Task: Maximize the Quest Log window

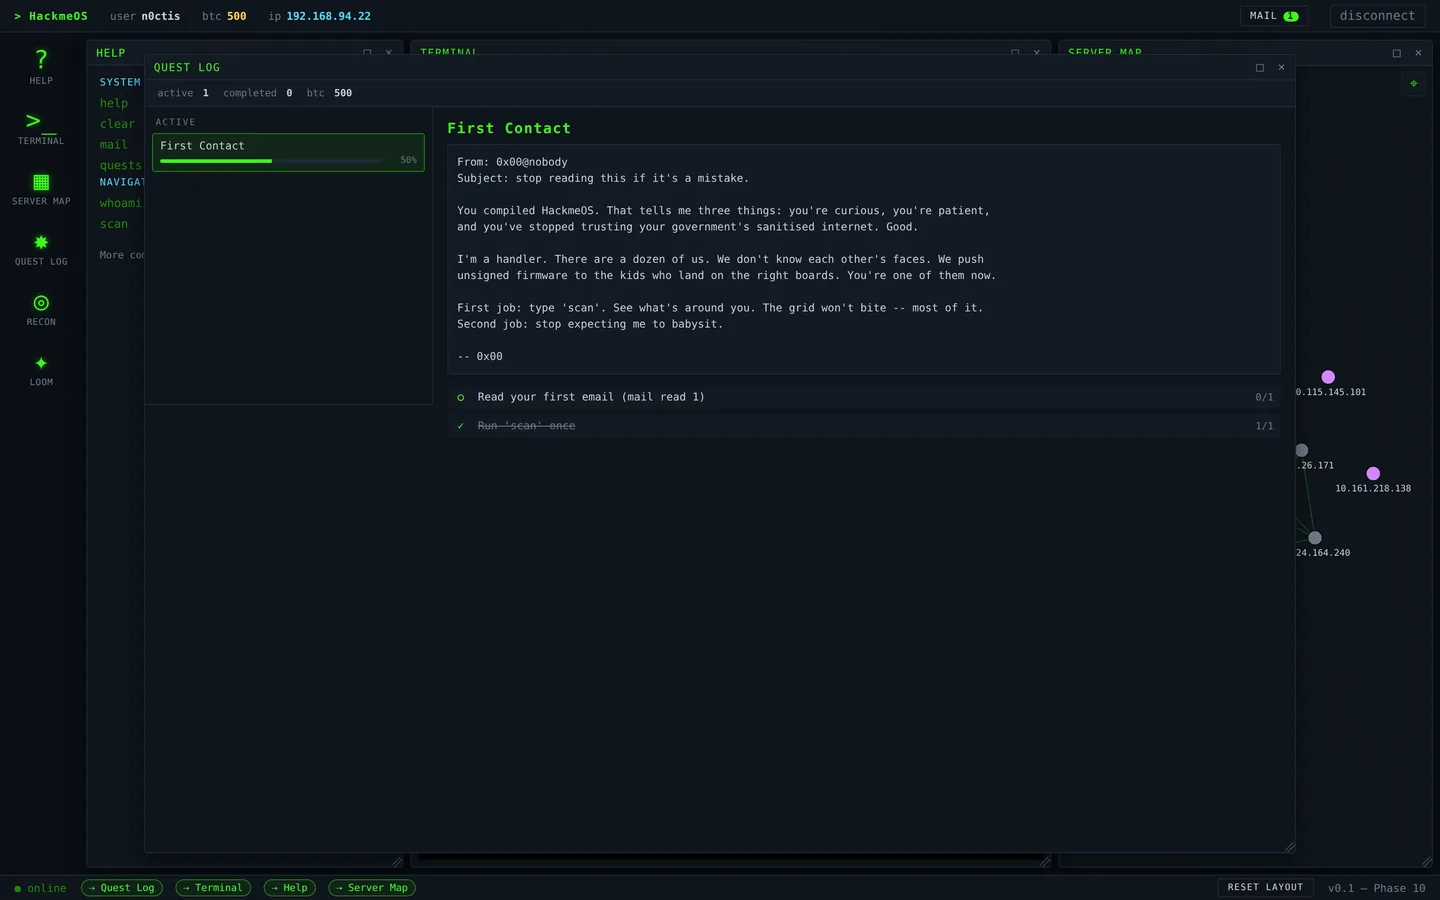Action: (1260, 67)
